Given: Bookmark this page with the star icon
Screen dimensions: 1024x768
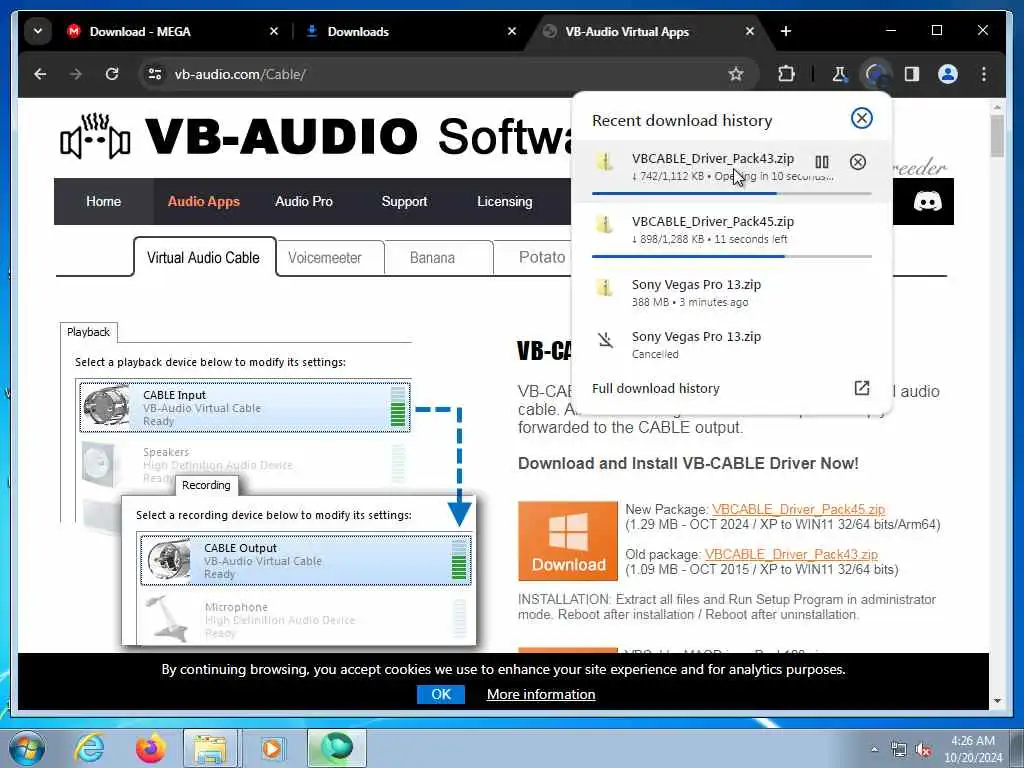Looking at the screenshot, I should [736, 74].
